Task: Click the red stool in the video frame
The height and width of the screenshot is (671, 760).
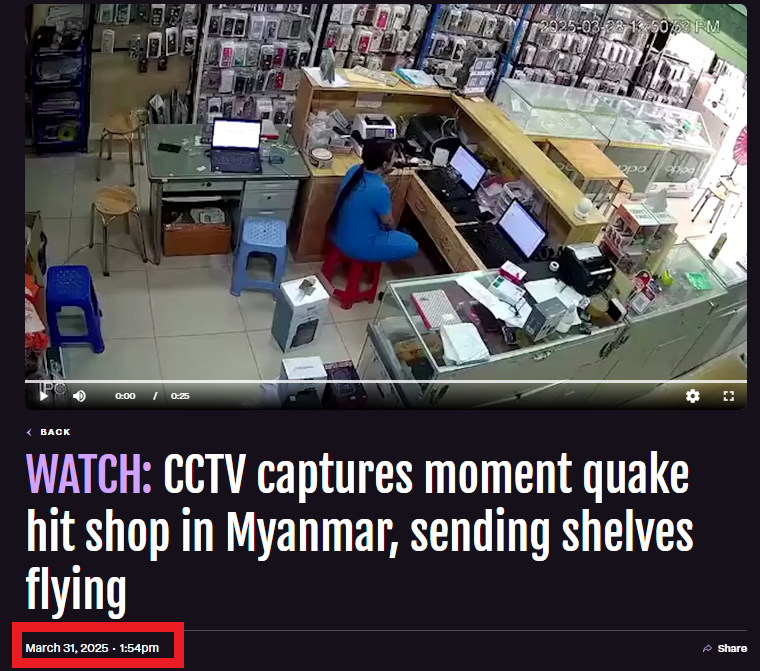Action: click(x=351, y=276)
